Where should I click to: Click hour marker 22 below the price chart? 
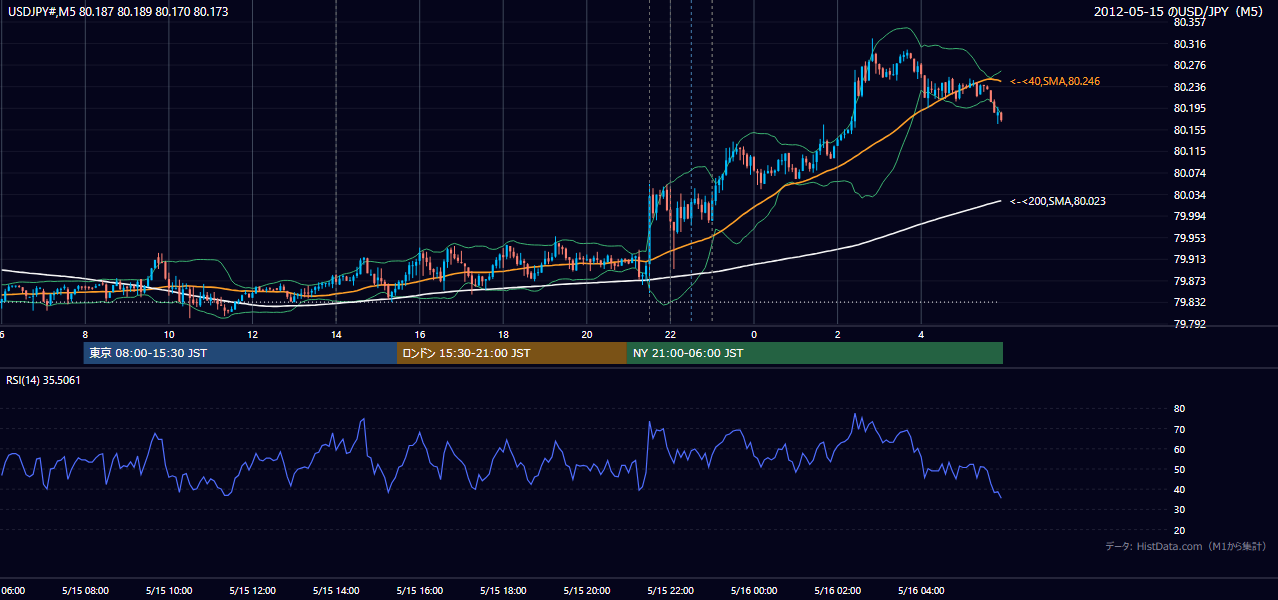coord(671,335)
